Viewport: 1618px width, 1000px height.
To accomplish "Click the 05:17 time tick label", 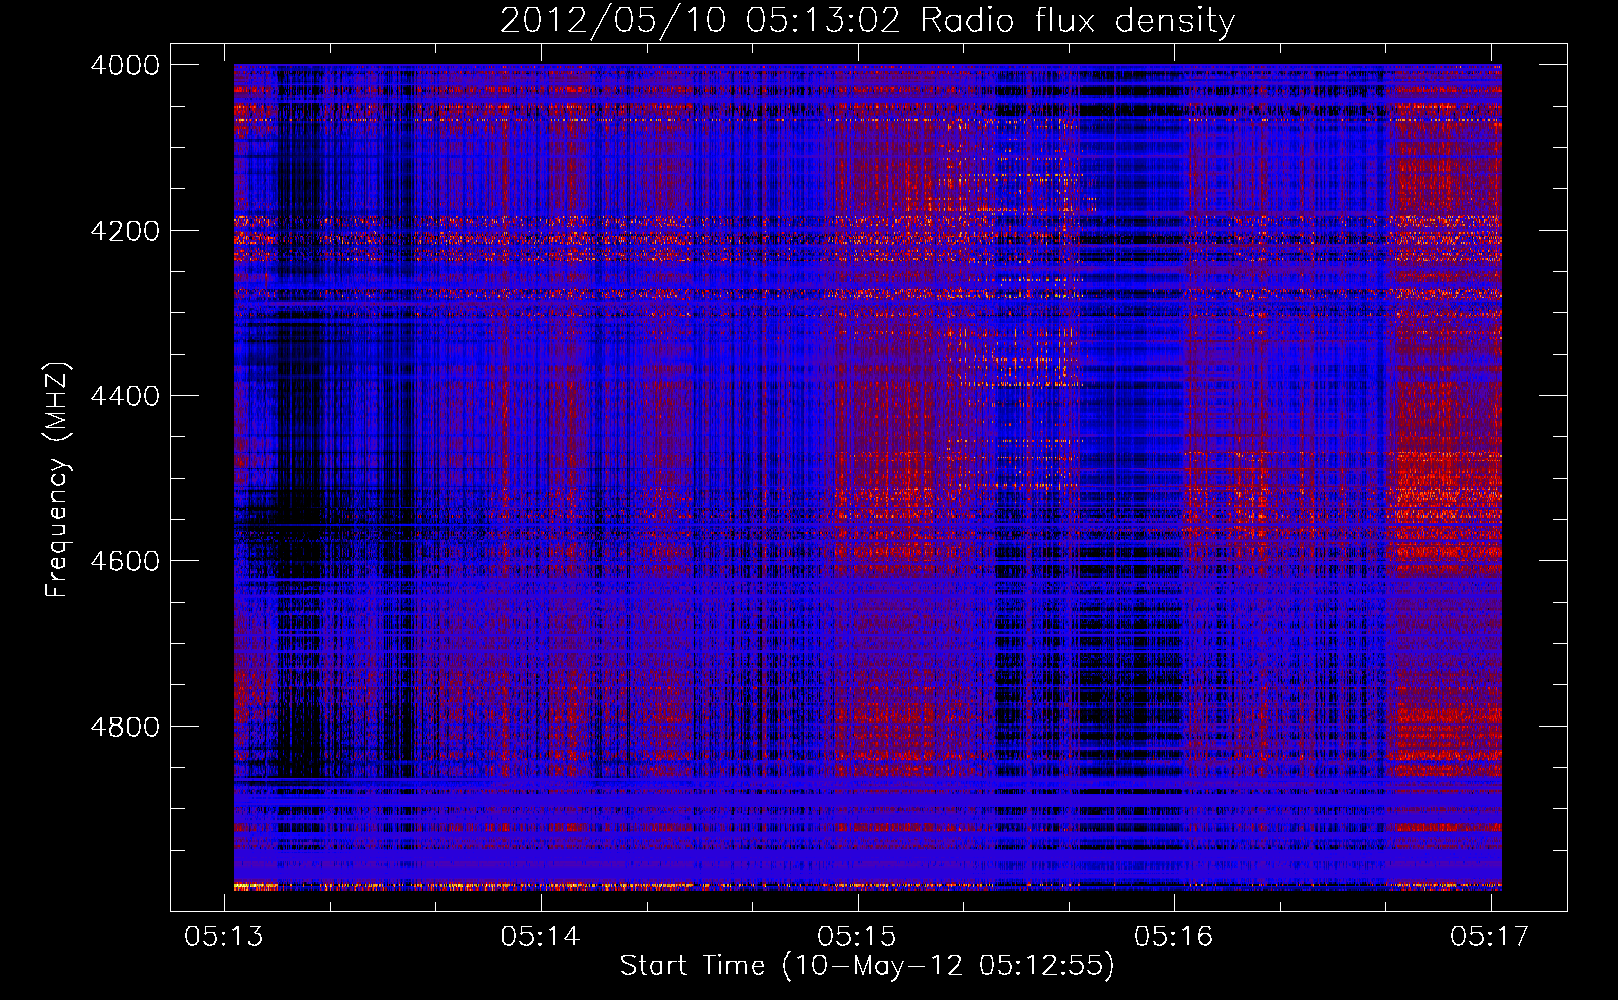I will 1490,936.
